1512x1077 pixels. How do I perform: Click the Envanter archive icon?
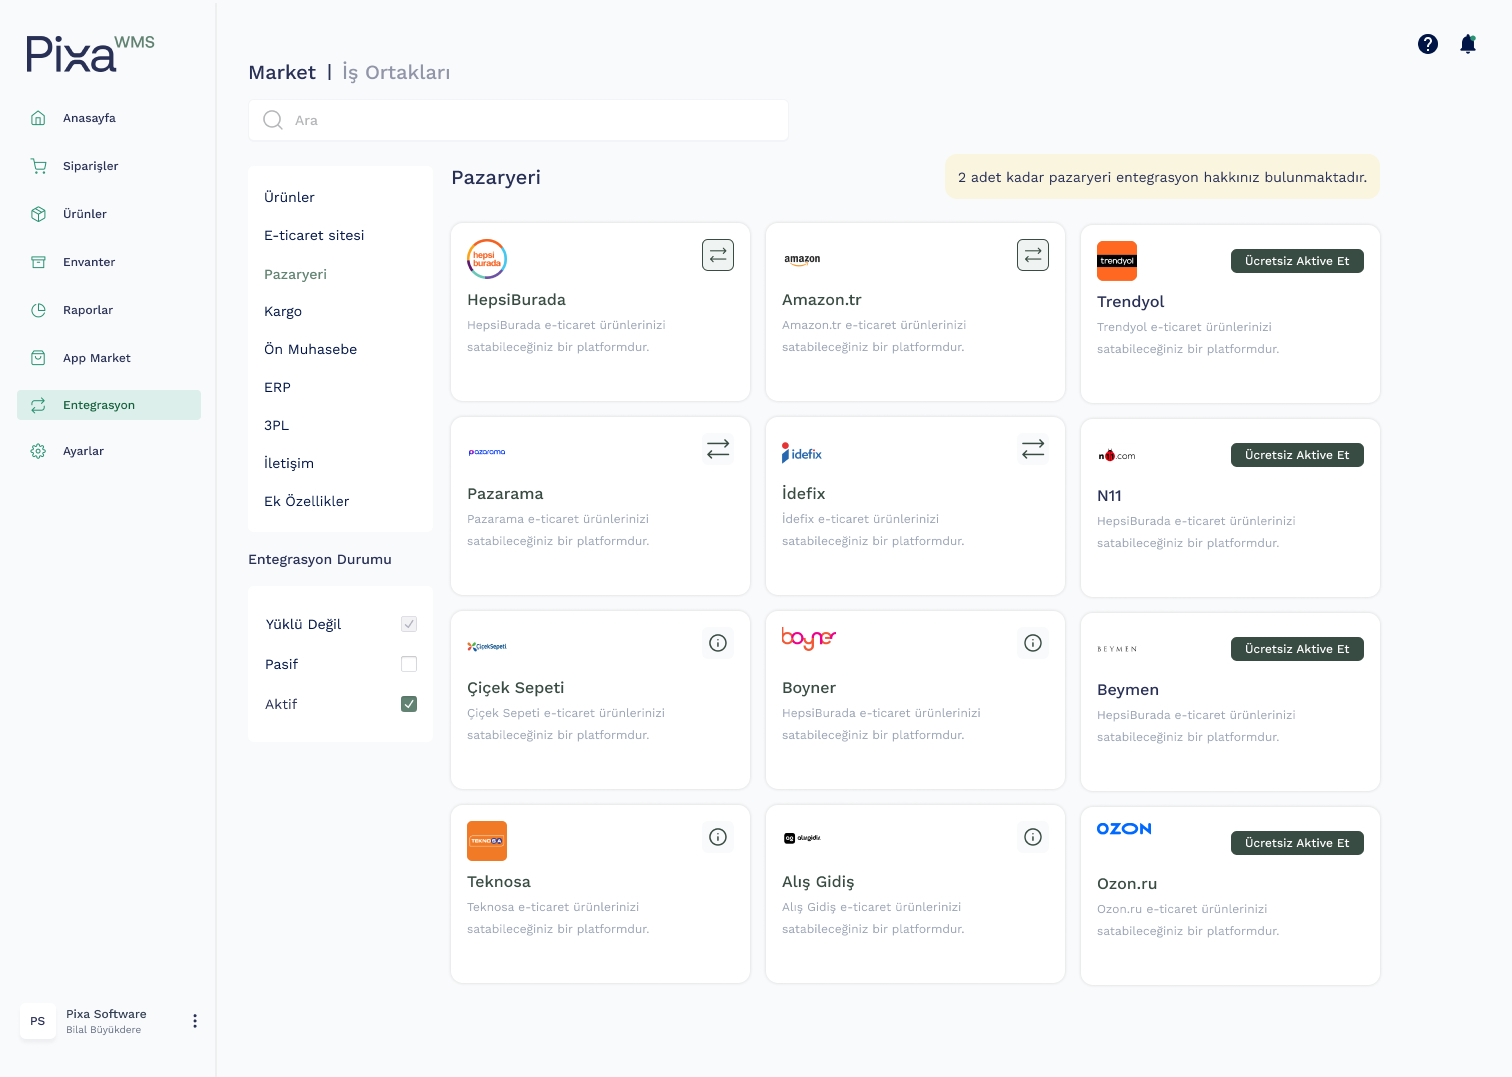coord(38,262)
